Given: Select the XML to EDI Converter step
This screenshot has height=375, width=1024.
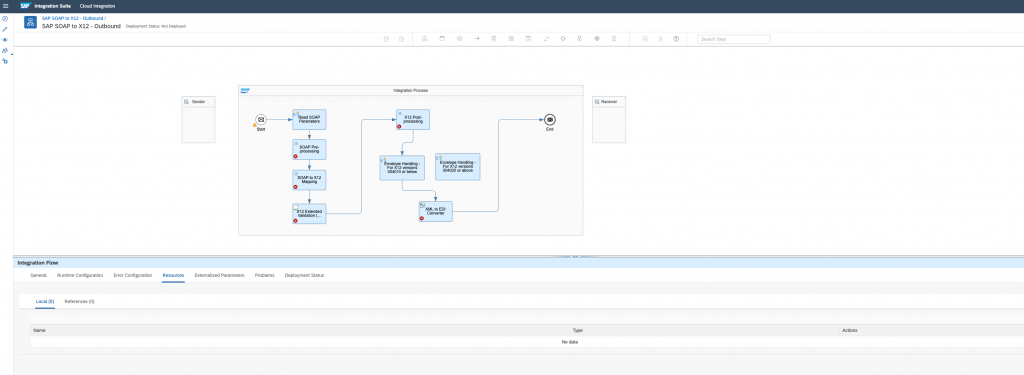Looking at the screenshot, I should (x=435, y=212).
